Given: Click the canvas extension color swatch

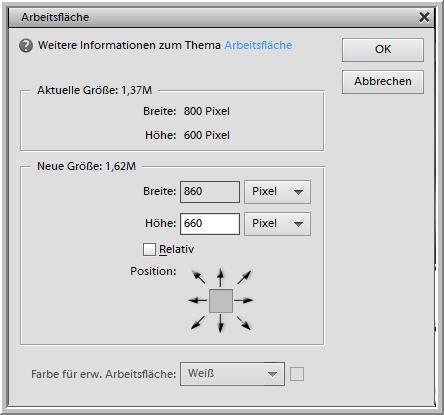Looking at the screenshot, I should pyautogui.click(x=297, y=374).
